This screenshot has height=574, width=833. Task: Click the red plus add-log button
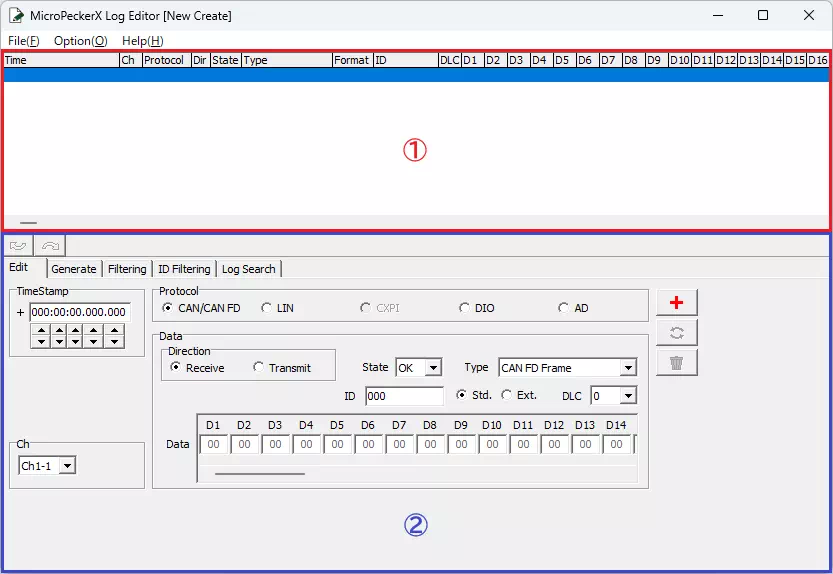click(676, 303)
